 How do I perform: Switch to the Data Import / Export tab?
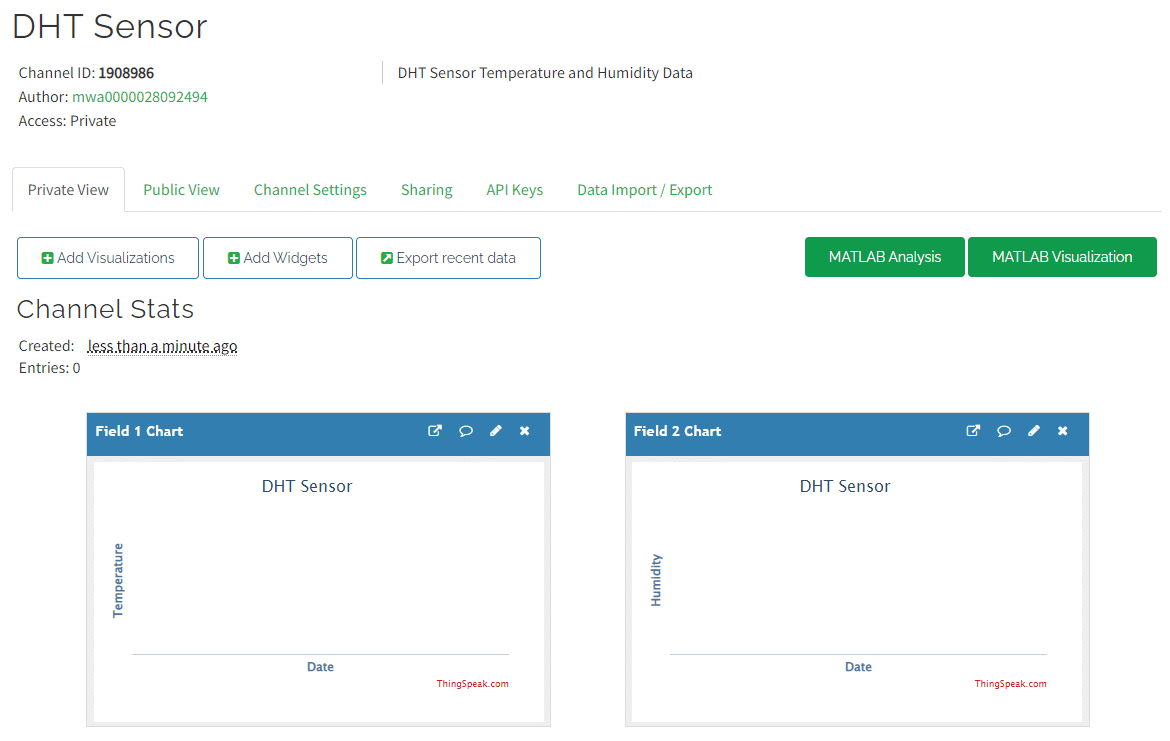tap(644, 189)
